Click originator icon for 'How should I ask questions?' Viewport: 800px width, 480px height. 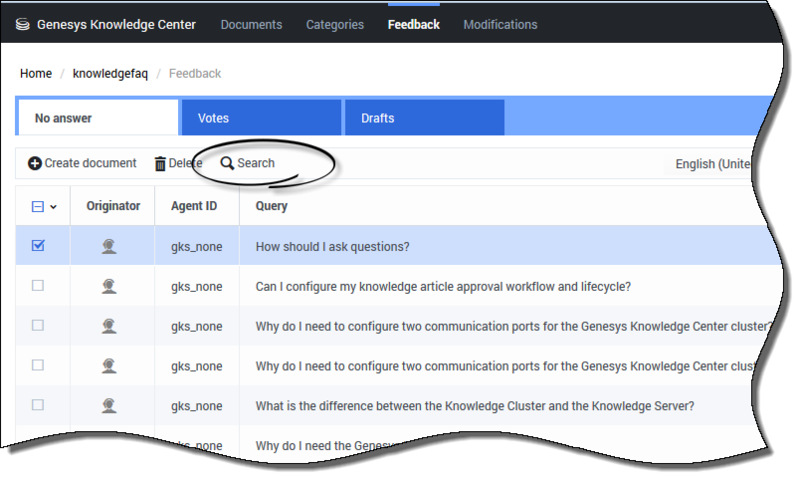point(109,246)
